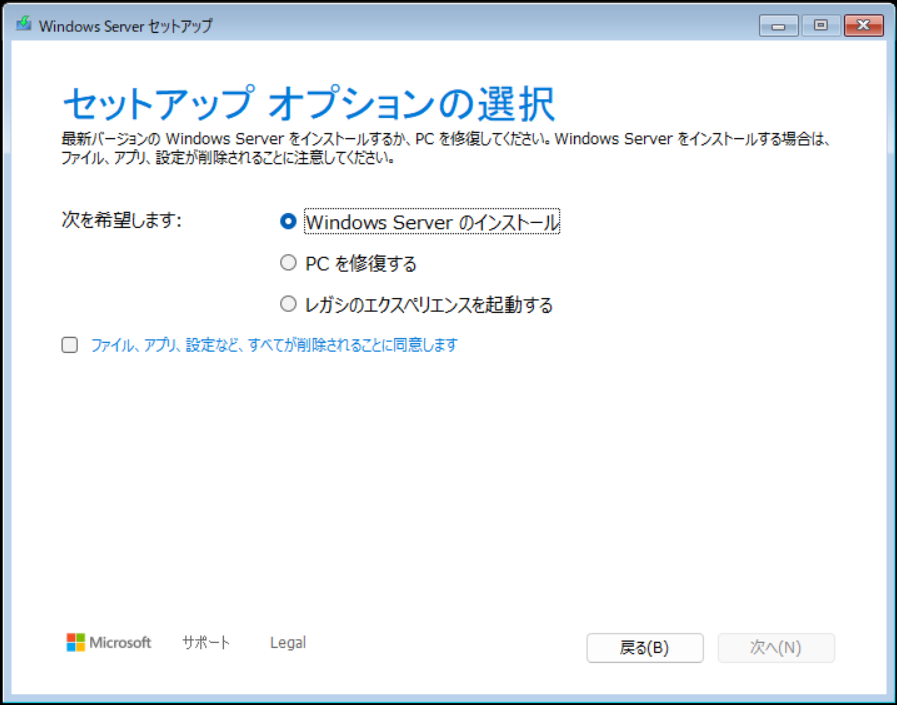Open the サポート link
Viewport: 897px width, 705px height.
206,643
